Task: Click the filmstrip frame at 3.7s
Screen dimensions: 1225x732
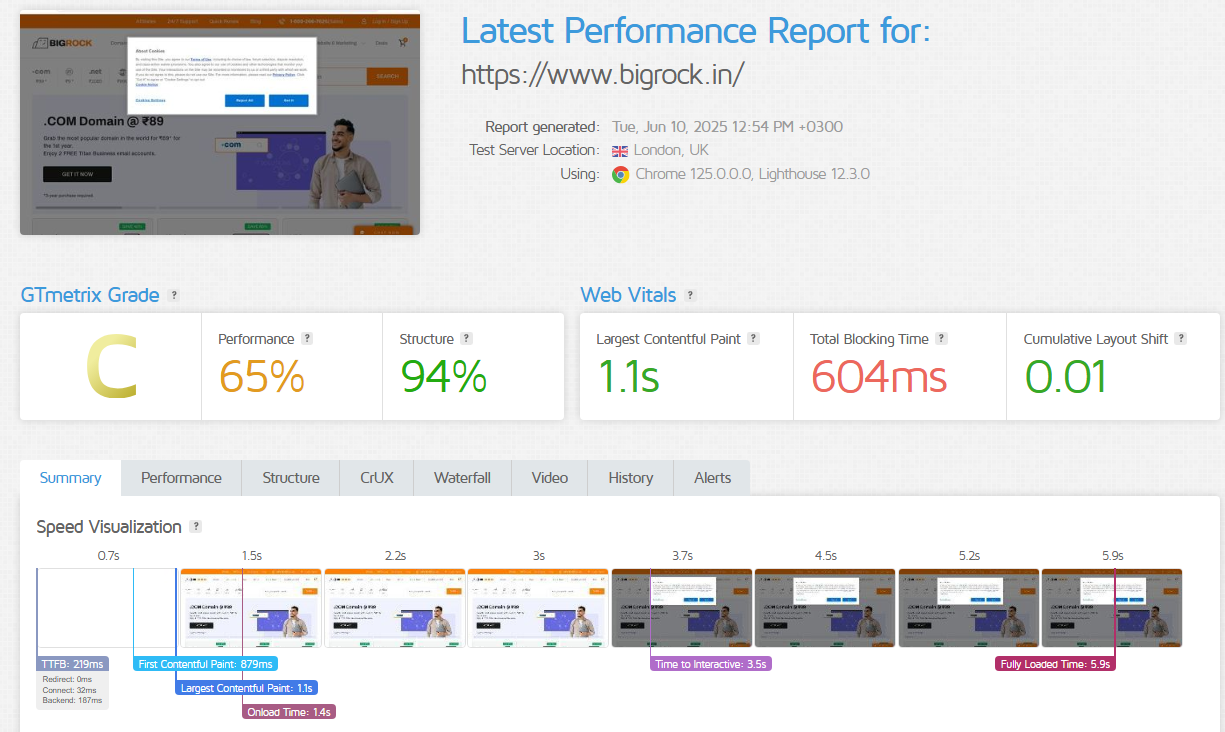Action: (681, 608)
